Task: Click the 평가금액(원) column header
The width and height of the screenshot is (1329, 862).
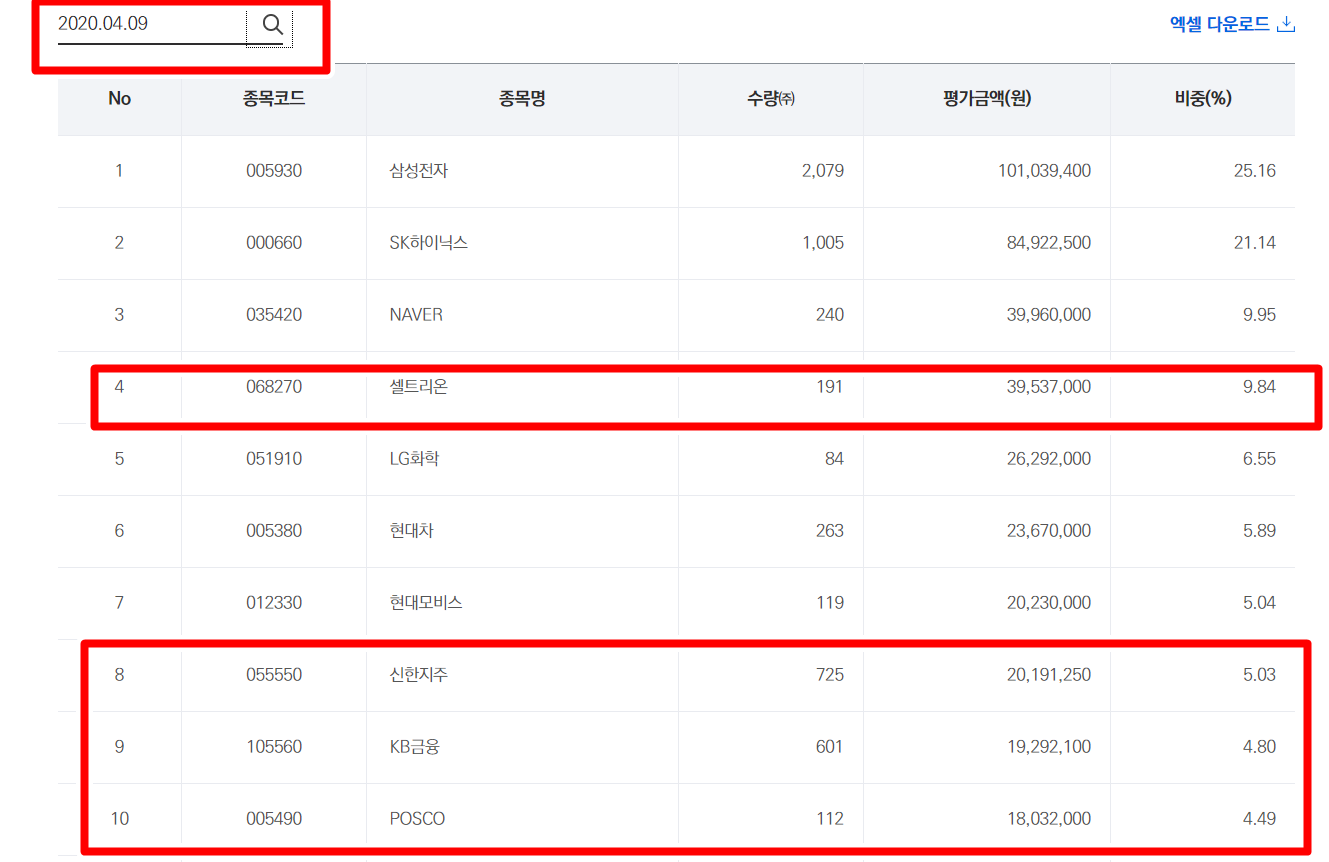Action: click(x=987, y=98)
